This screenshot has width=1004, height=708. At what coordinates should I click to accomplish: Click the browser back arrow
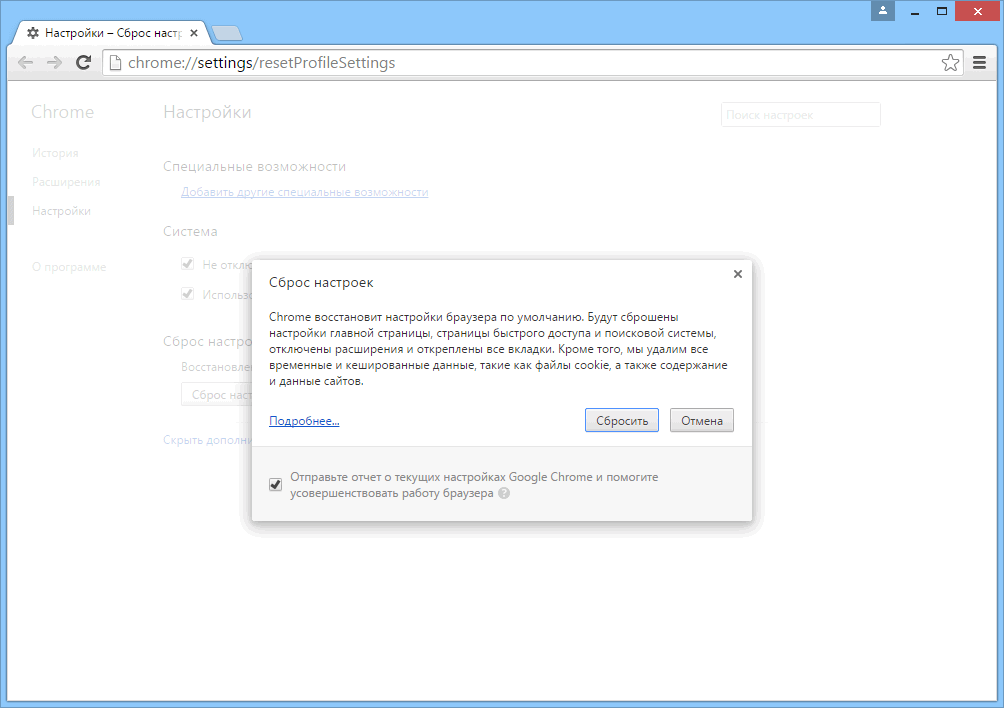(26, 63)
